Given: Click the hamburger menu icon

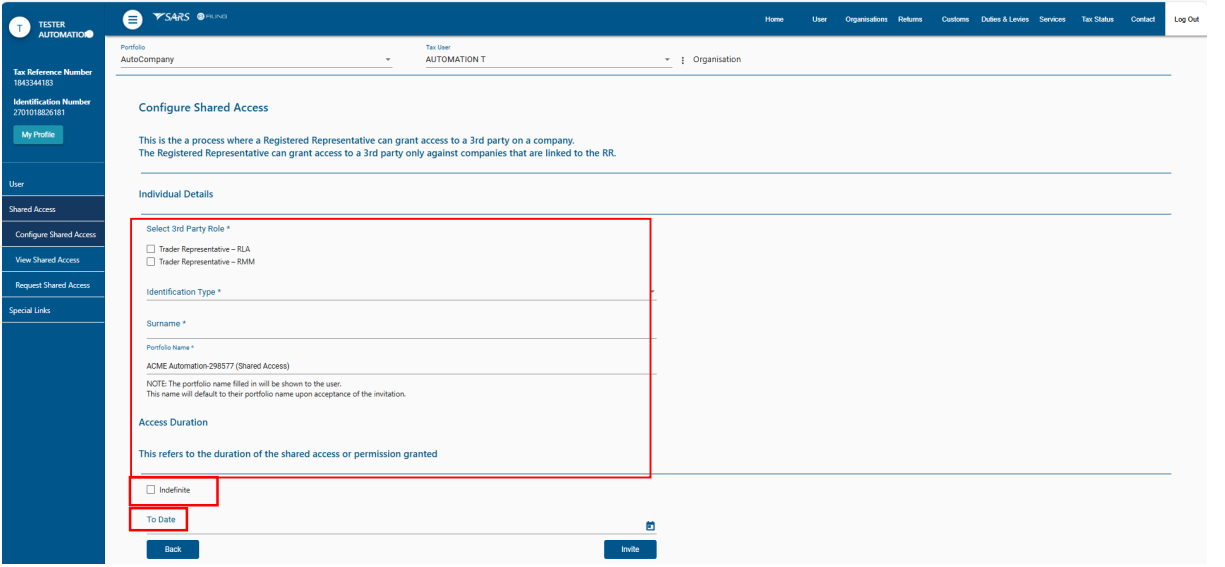Looking at the screenshot, I should (132, 19).
